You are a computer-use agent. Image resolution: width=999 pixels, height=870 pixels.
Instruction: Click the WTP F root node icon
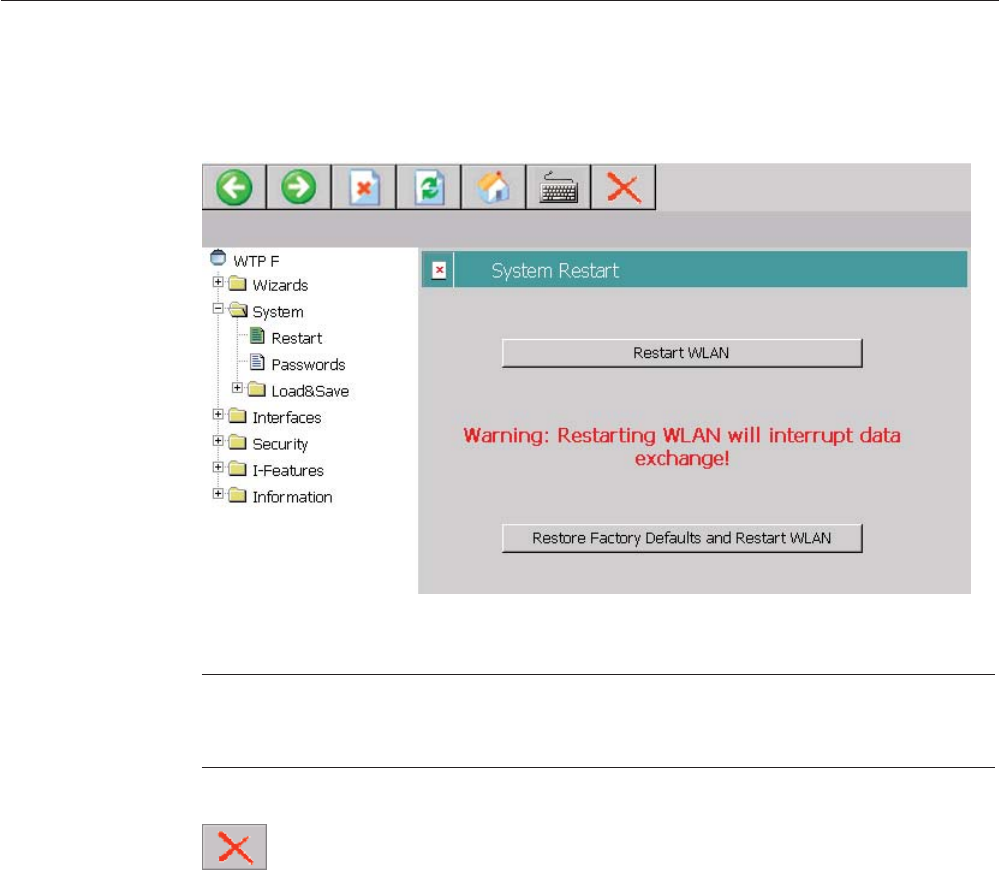tap(218, 258)
